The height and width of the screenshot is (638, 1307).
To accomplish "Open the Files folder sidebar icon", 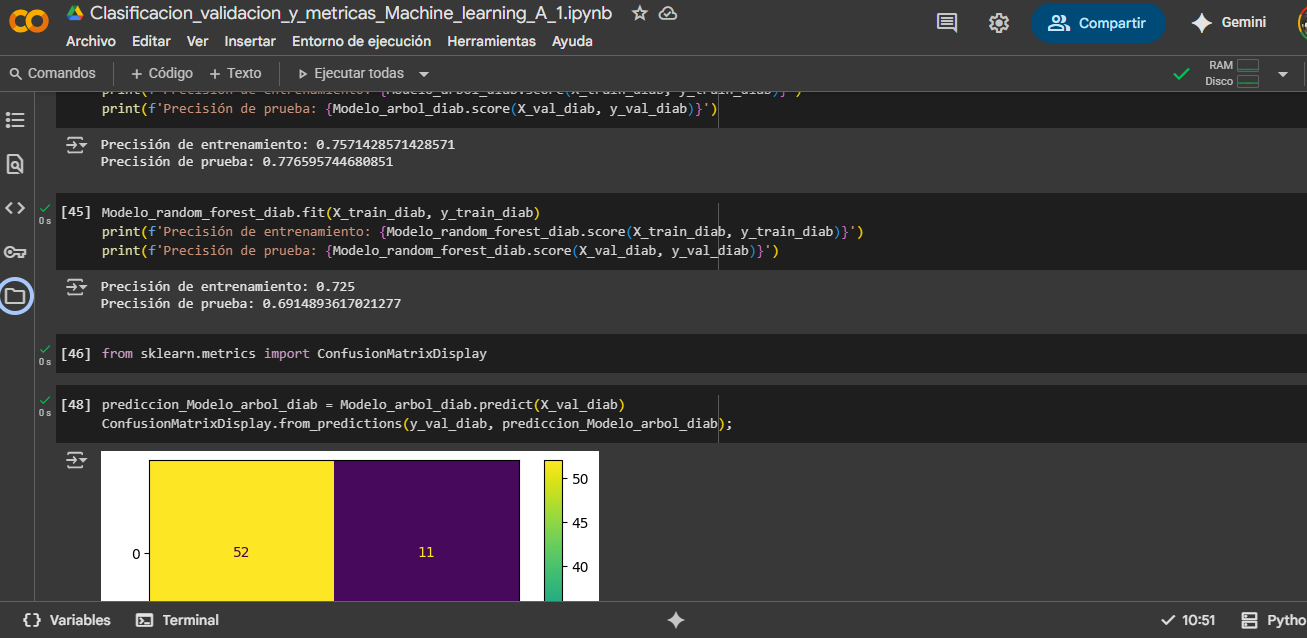I will (x=15, y=296).
